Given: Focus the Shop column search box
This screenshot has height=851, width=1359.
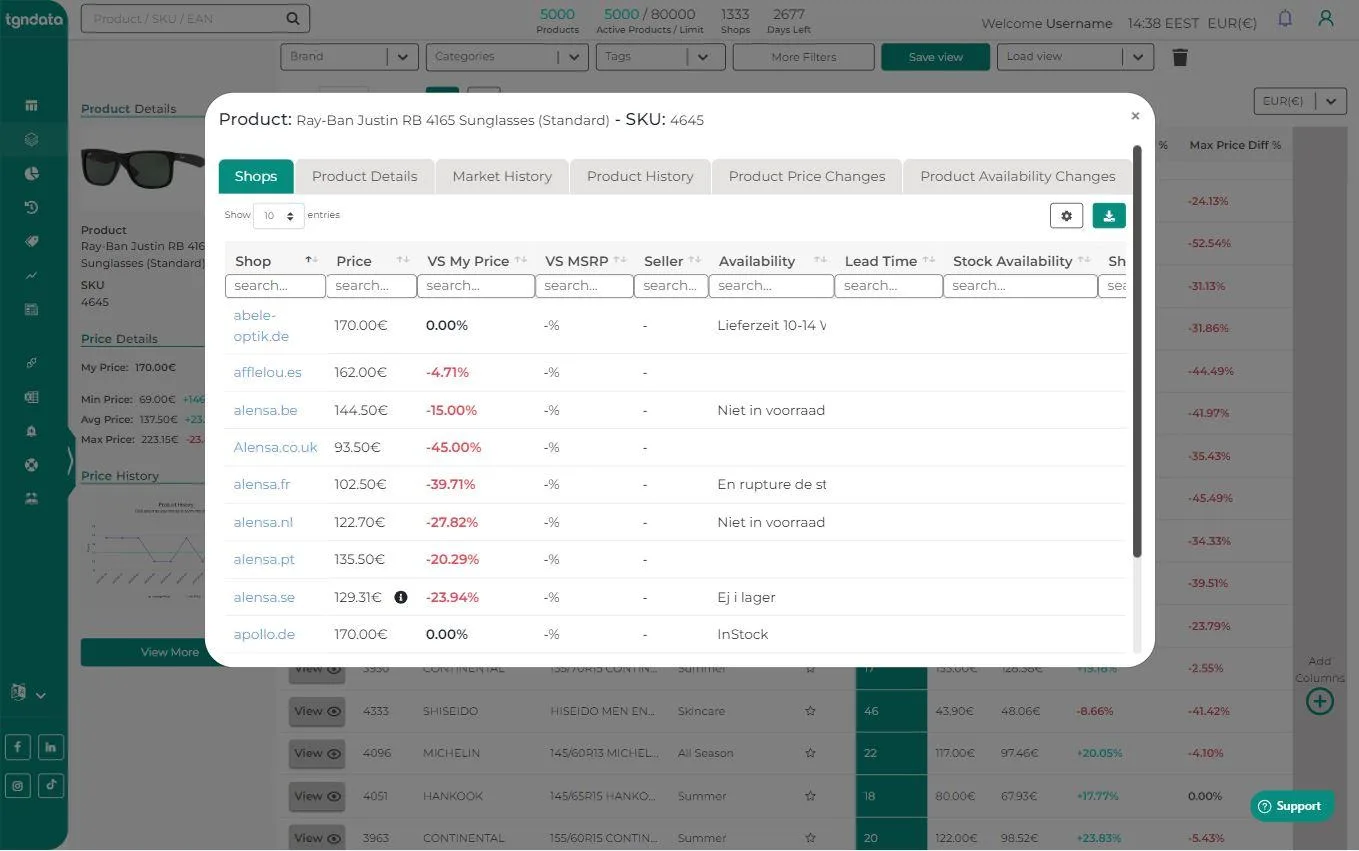Looking at the screenshot, I should point(275,286).
